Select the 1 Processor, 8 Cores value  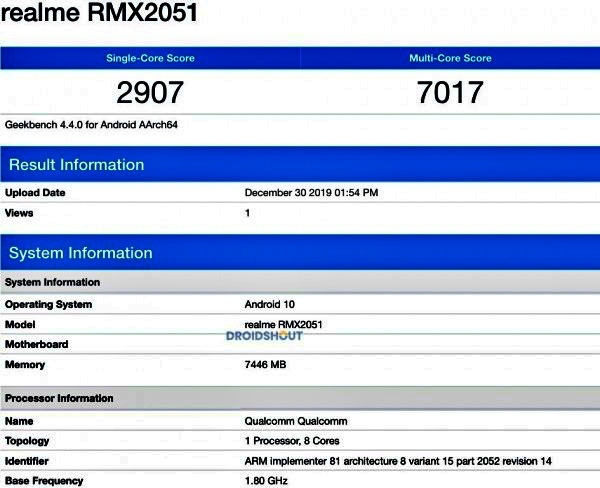[x=292, y=441]
